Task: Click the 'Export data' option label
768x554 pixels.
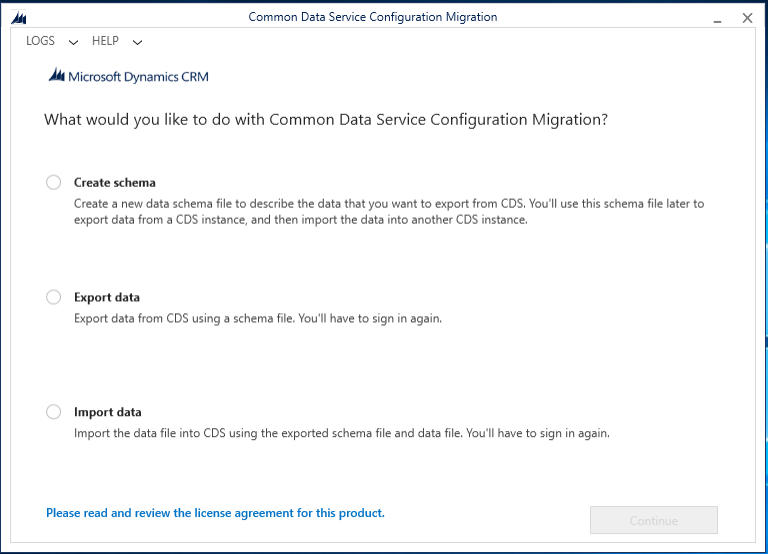Action: coord(106,297)
